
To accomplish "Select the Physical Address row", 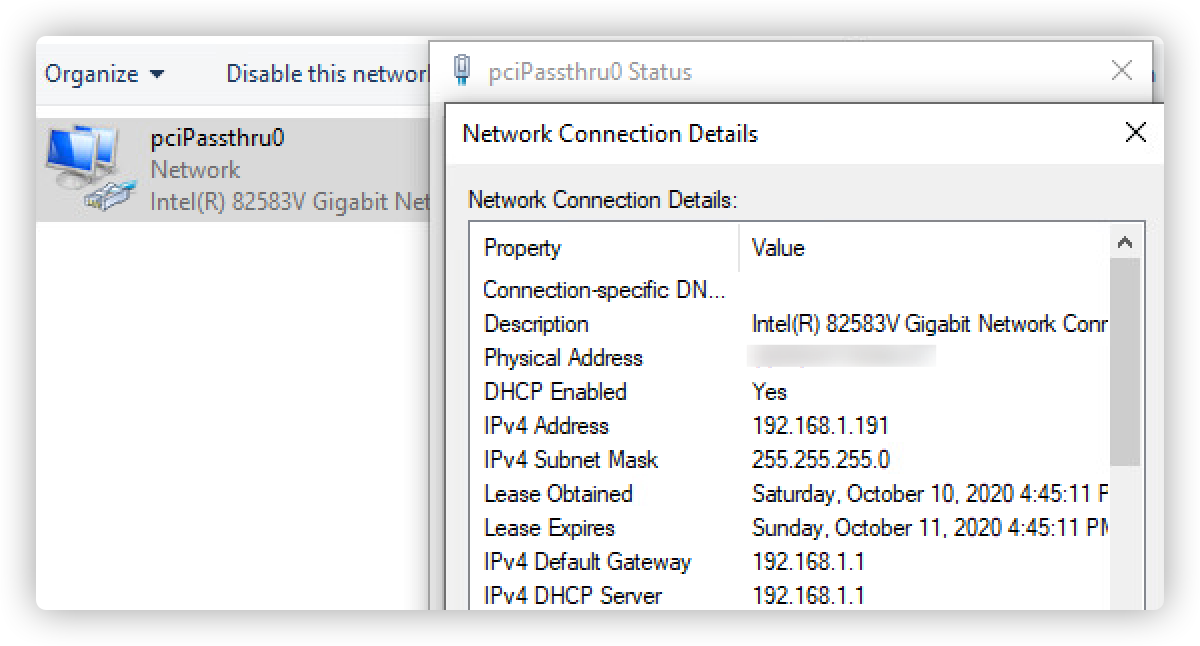I will tap(563, 358).
